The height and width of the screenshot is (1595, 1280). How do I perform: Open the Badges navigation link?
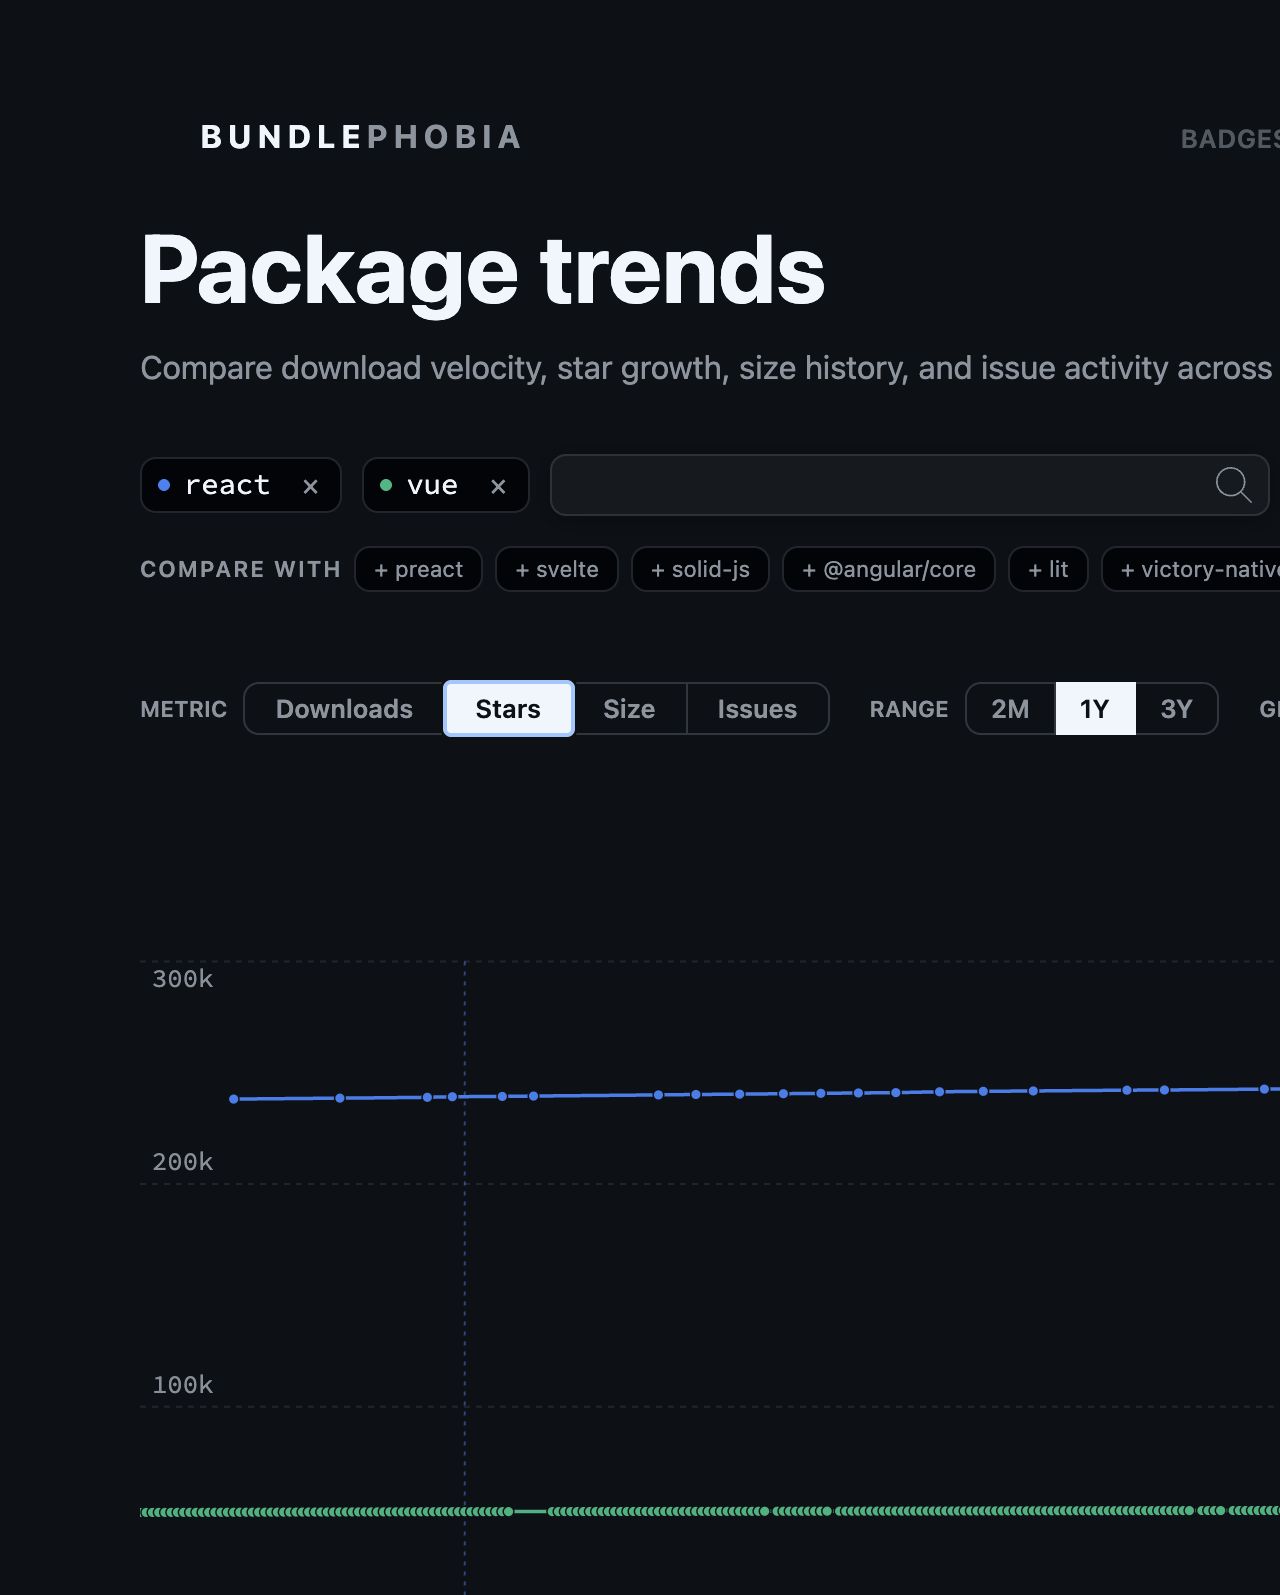coord(1230,139)
